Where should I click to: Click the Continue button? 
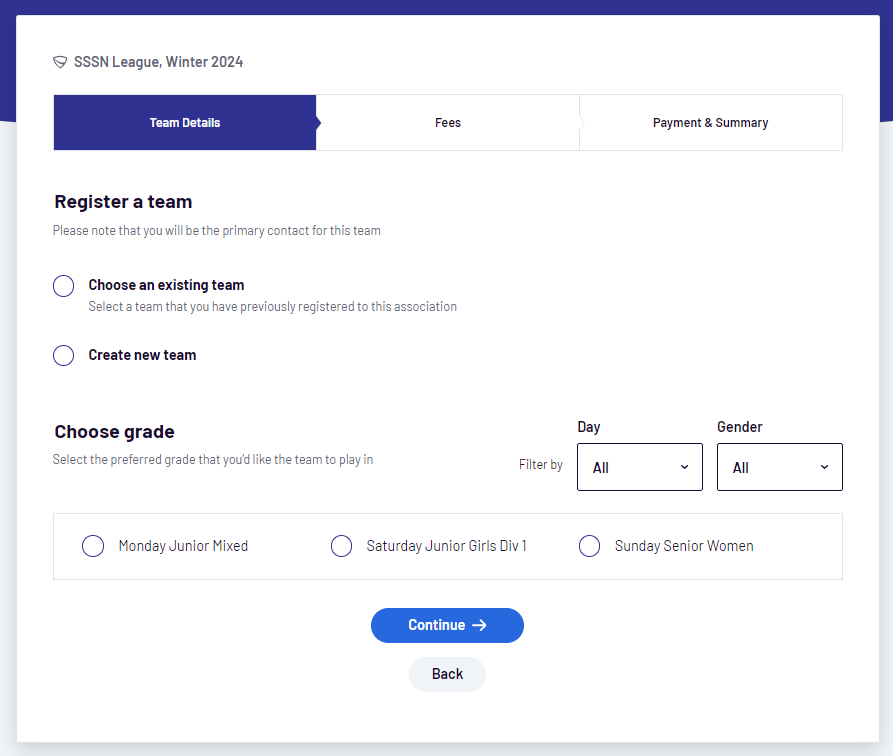447,626
